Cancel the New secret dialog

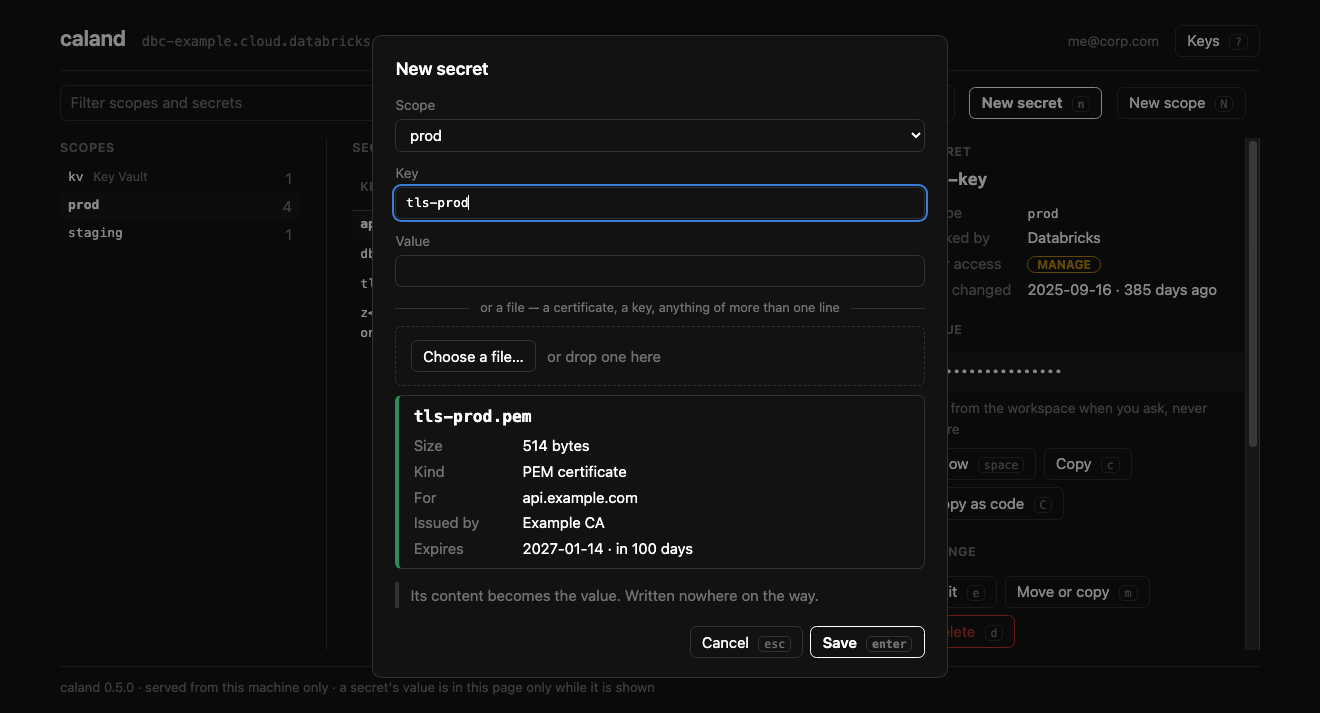(746, 643)
